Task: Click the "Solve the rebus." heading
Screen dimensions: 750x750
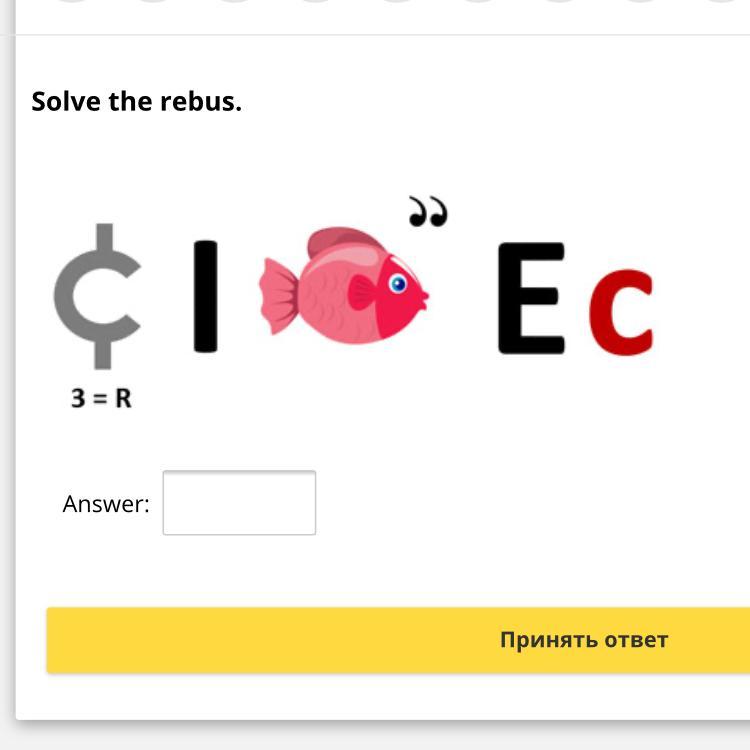Action: point(137,101)
